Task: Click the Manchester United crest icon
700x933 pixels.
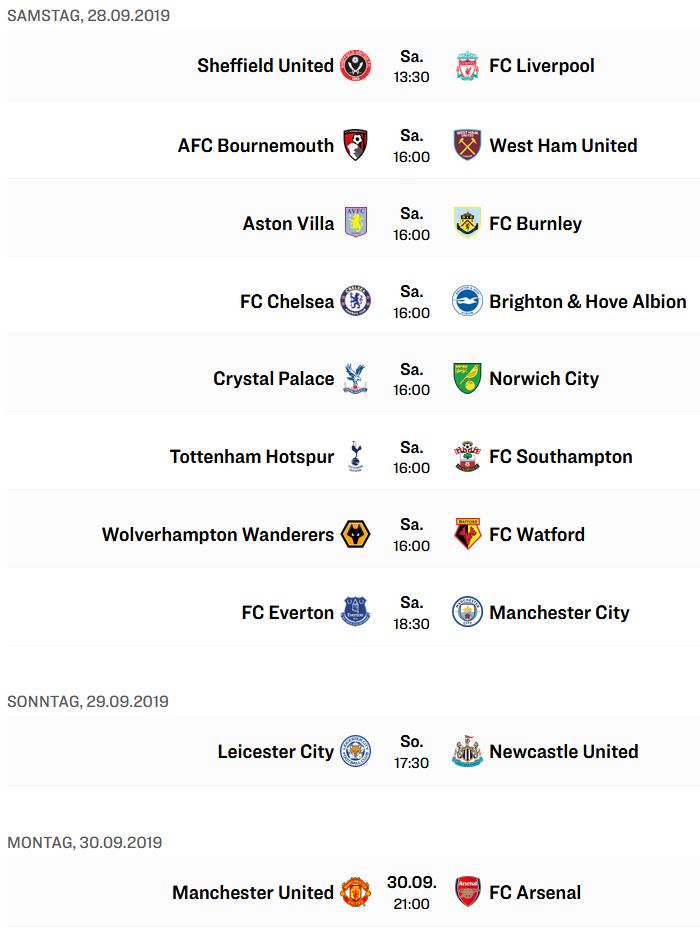Action: [355, 891]
